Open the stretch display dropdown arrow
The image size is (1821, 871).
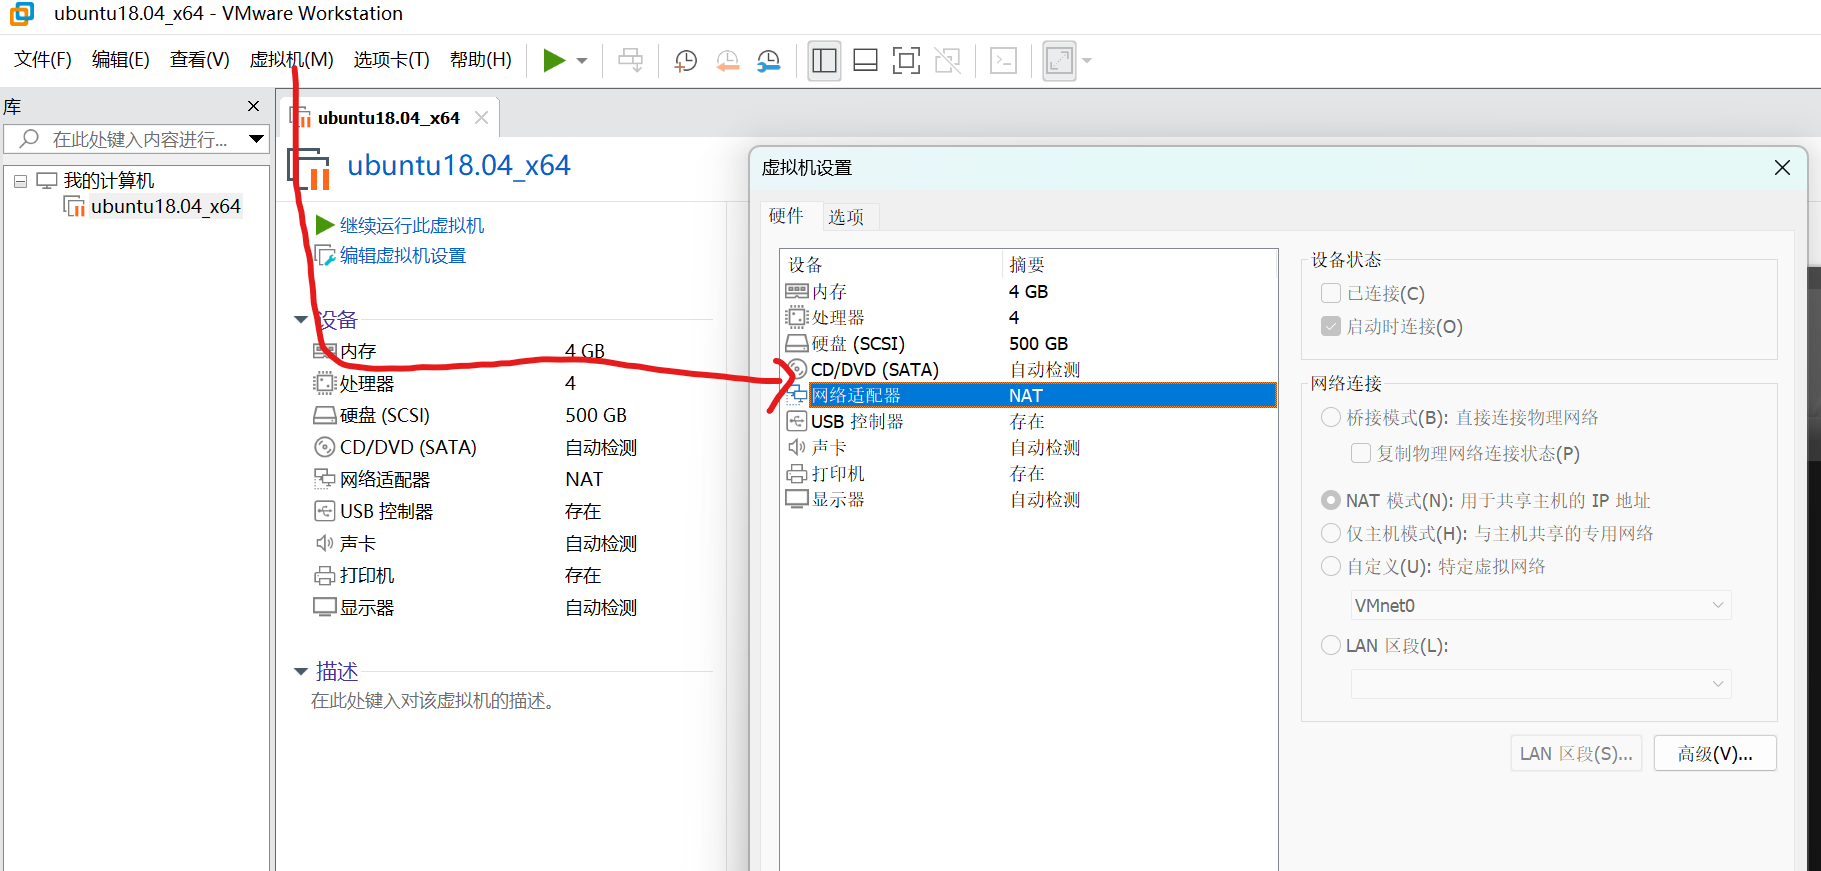[1087, 61]
